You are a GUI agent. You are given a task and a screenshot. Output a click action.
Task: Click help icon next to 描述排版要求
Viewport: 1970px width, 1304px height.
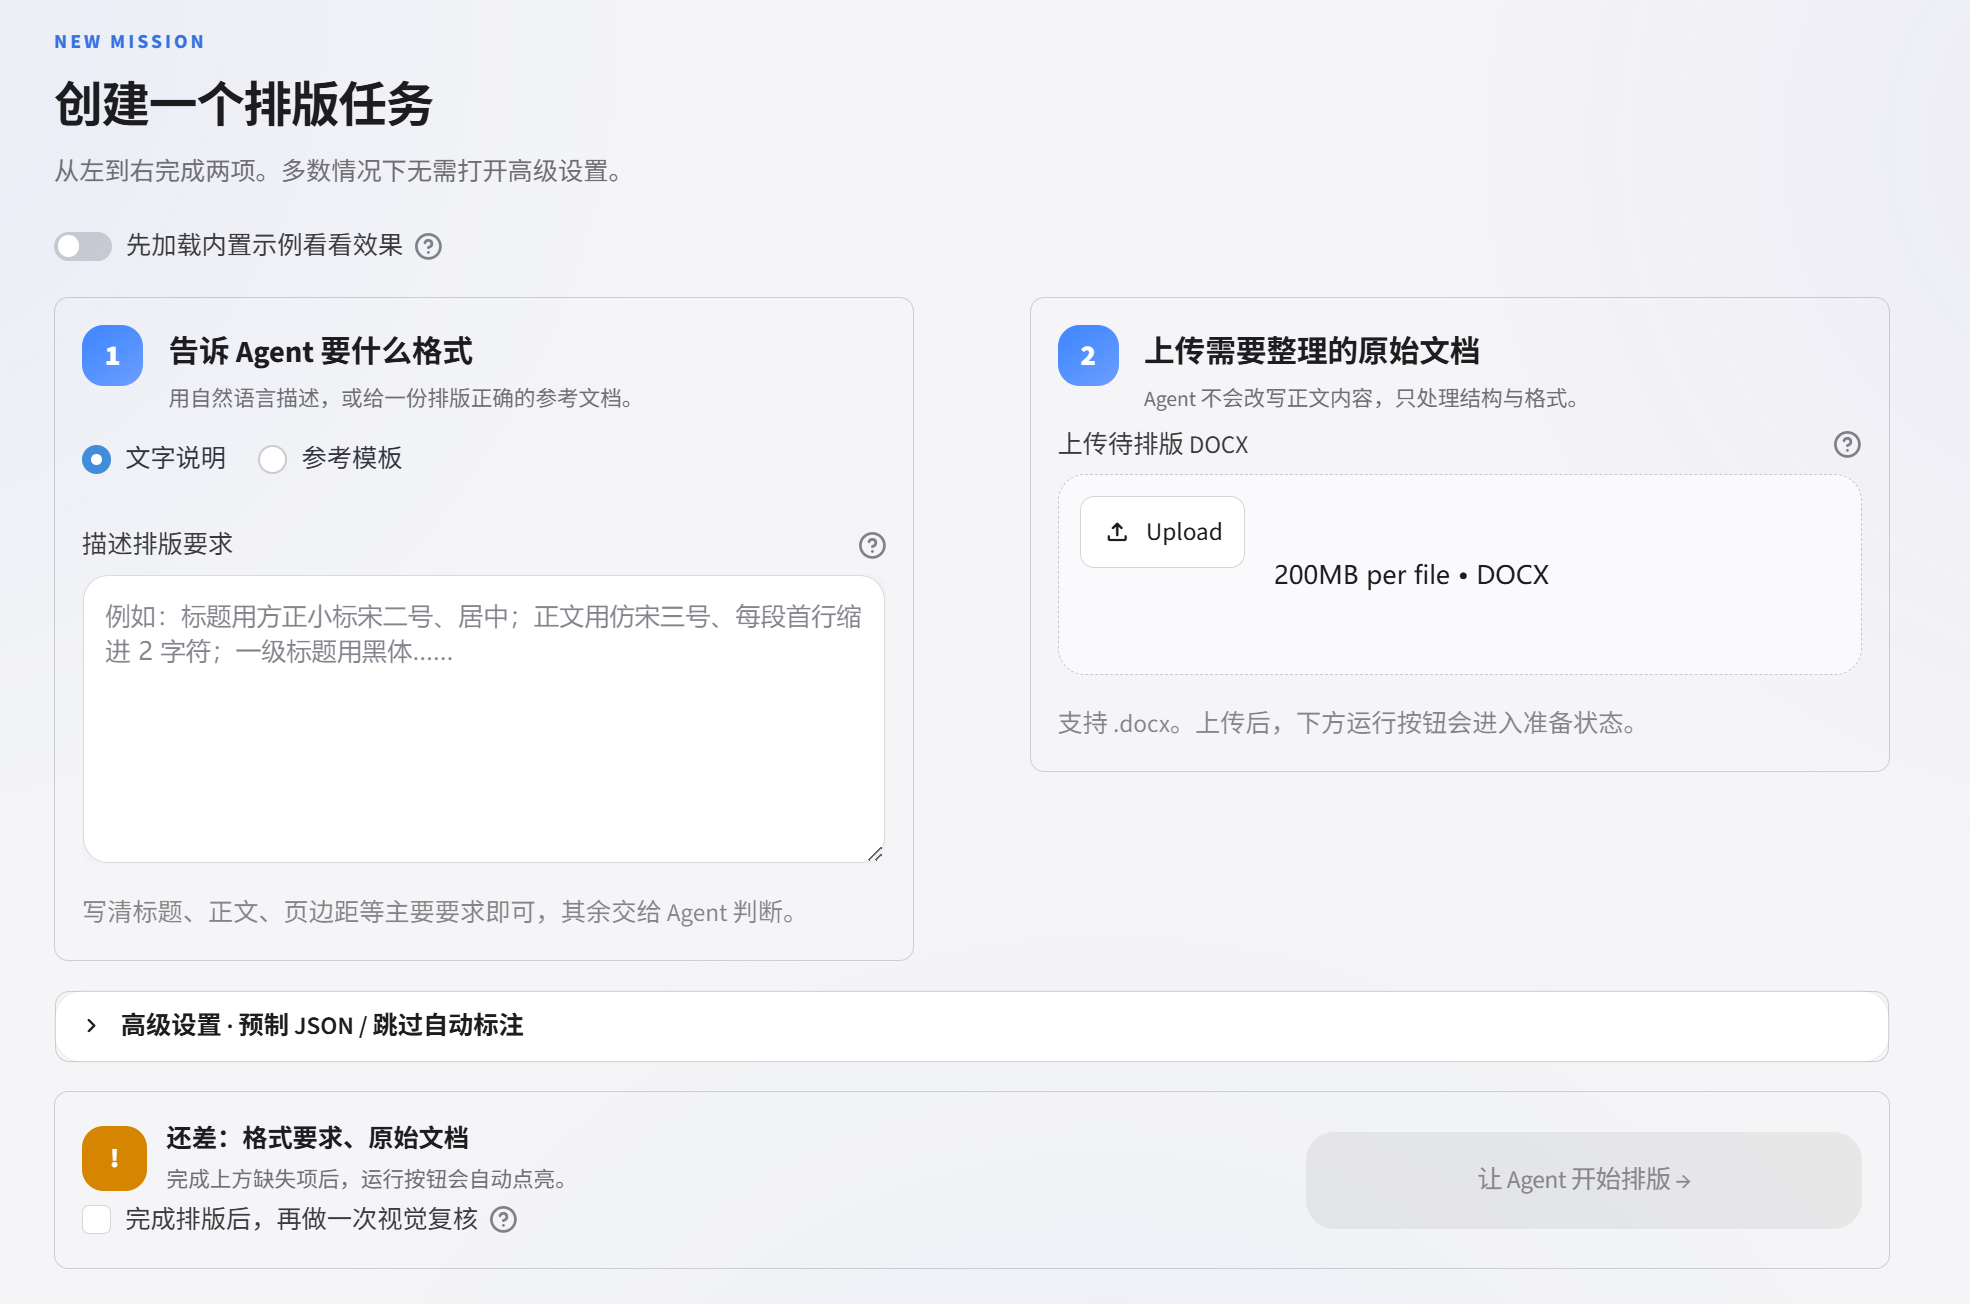[872, 545]
